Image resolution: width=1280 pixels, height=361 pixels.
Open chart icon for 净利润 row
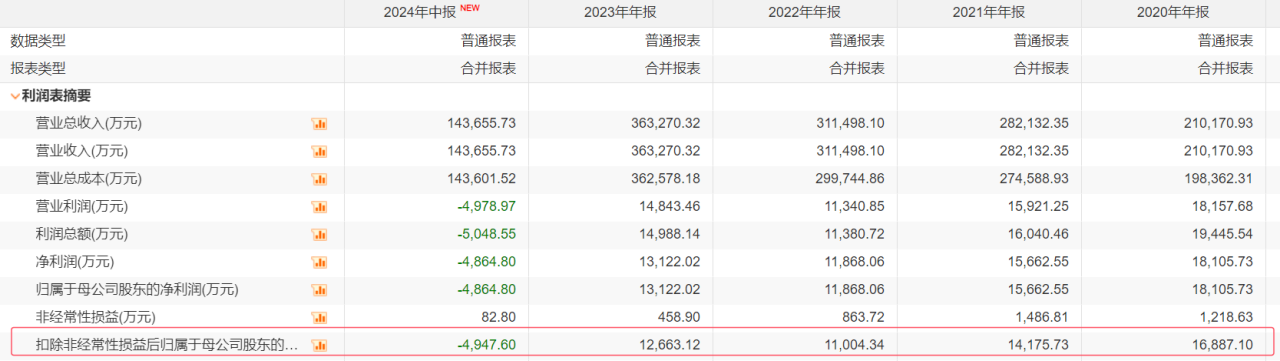320,263
